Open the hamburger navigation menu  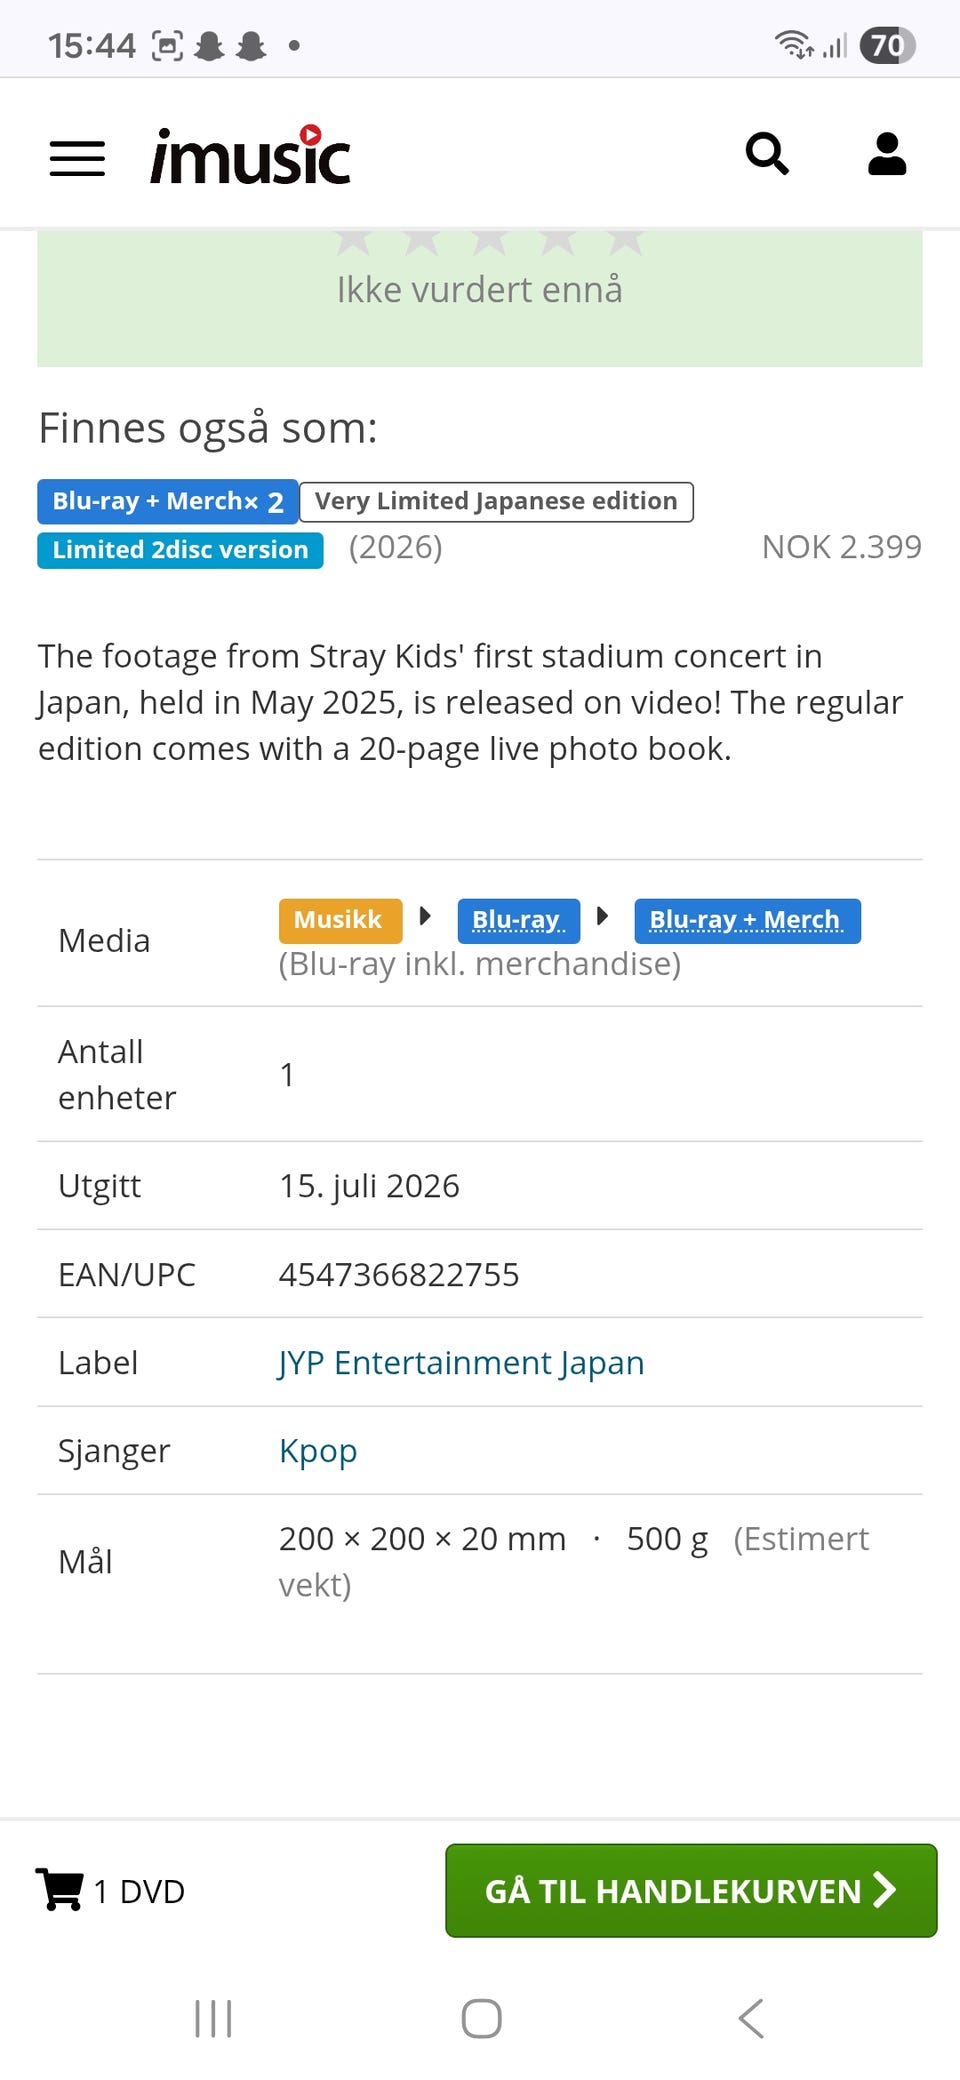coord(77,158)
